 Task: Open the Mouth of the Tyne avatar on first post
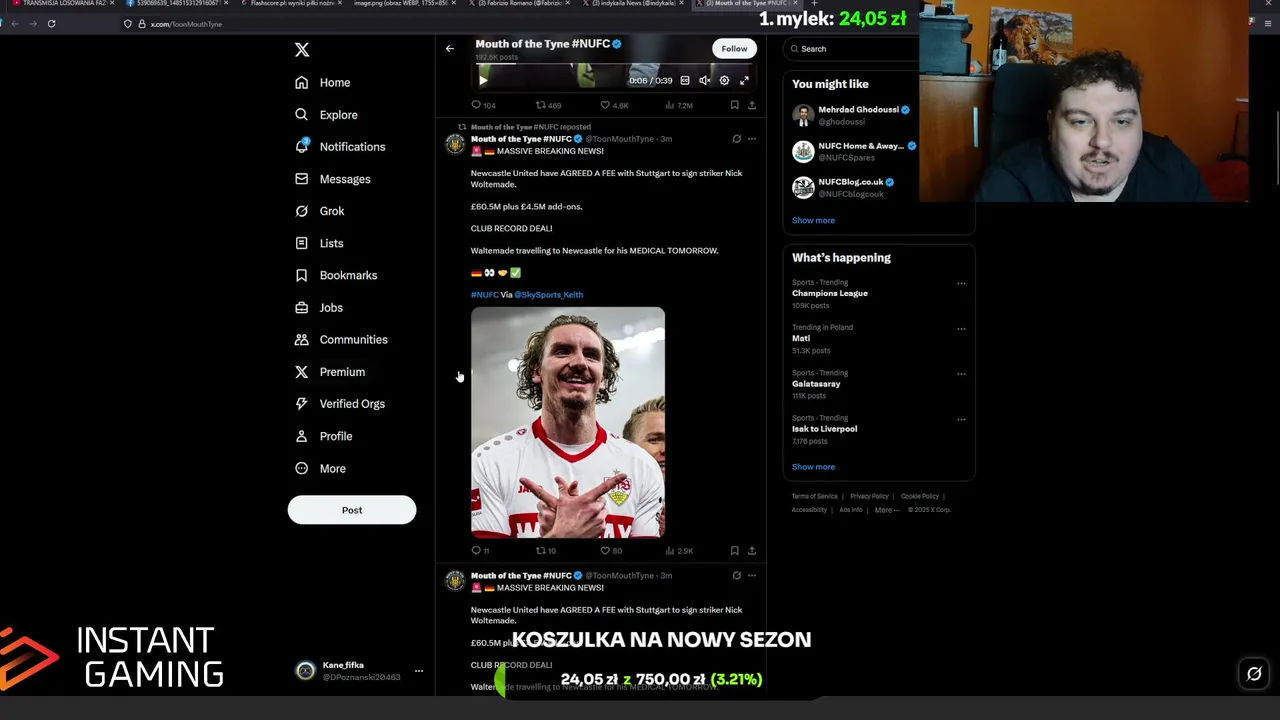455,146
